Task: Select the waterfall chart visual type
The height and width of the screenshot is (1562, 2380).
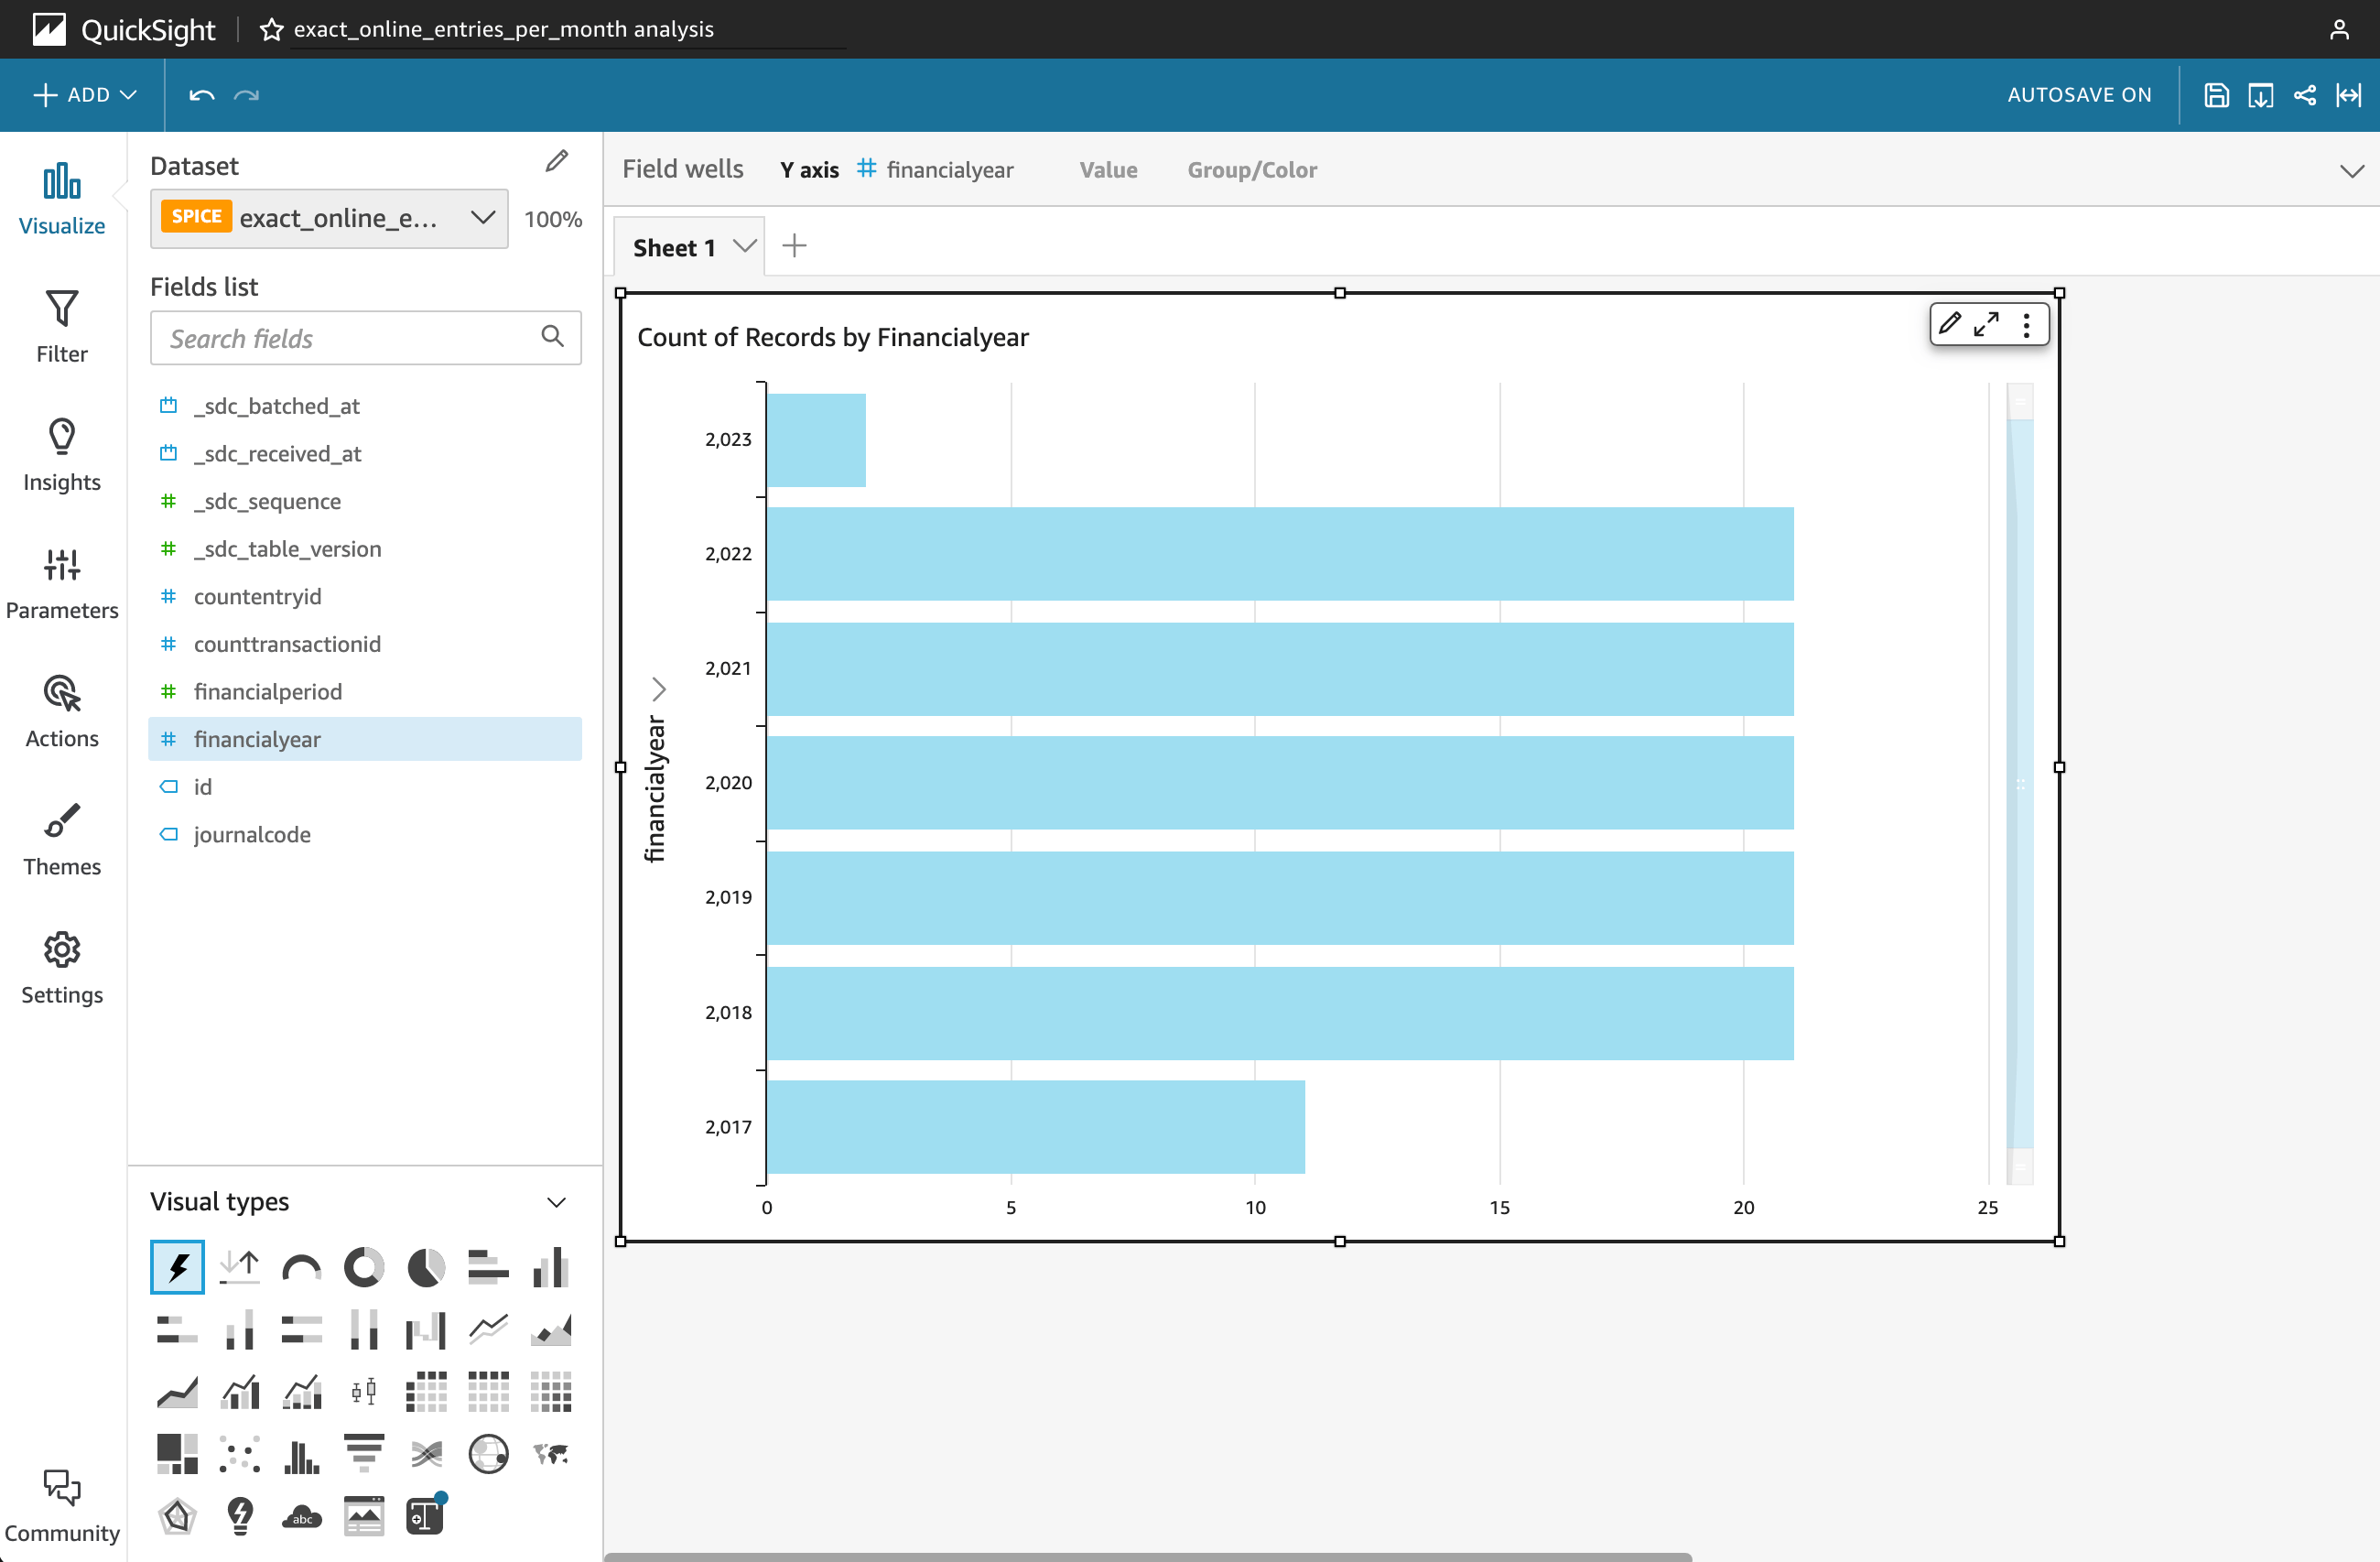Action: (x=426, y=1330)
